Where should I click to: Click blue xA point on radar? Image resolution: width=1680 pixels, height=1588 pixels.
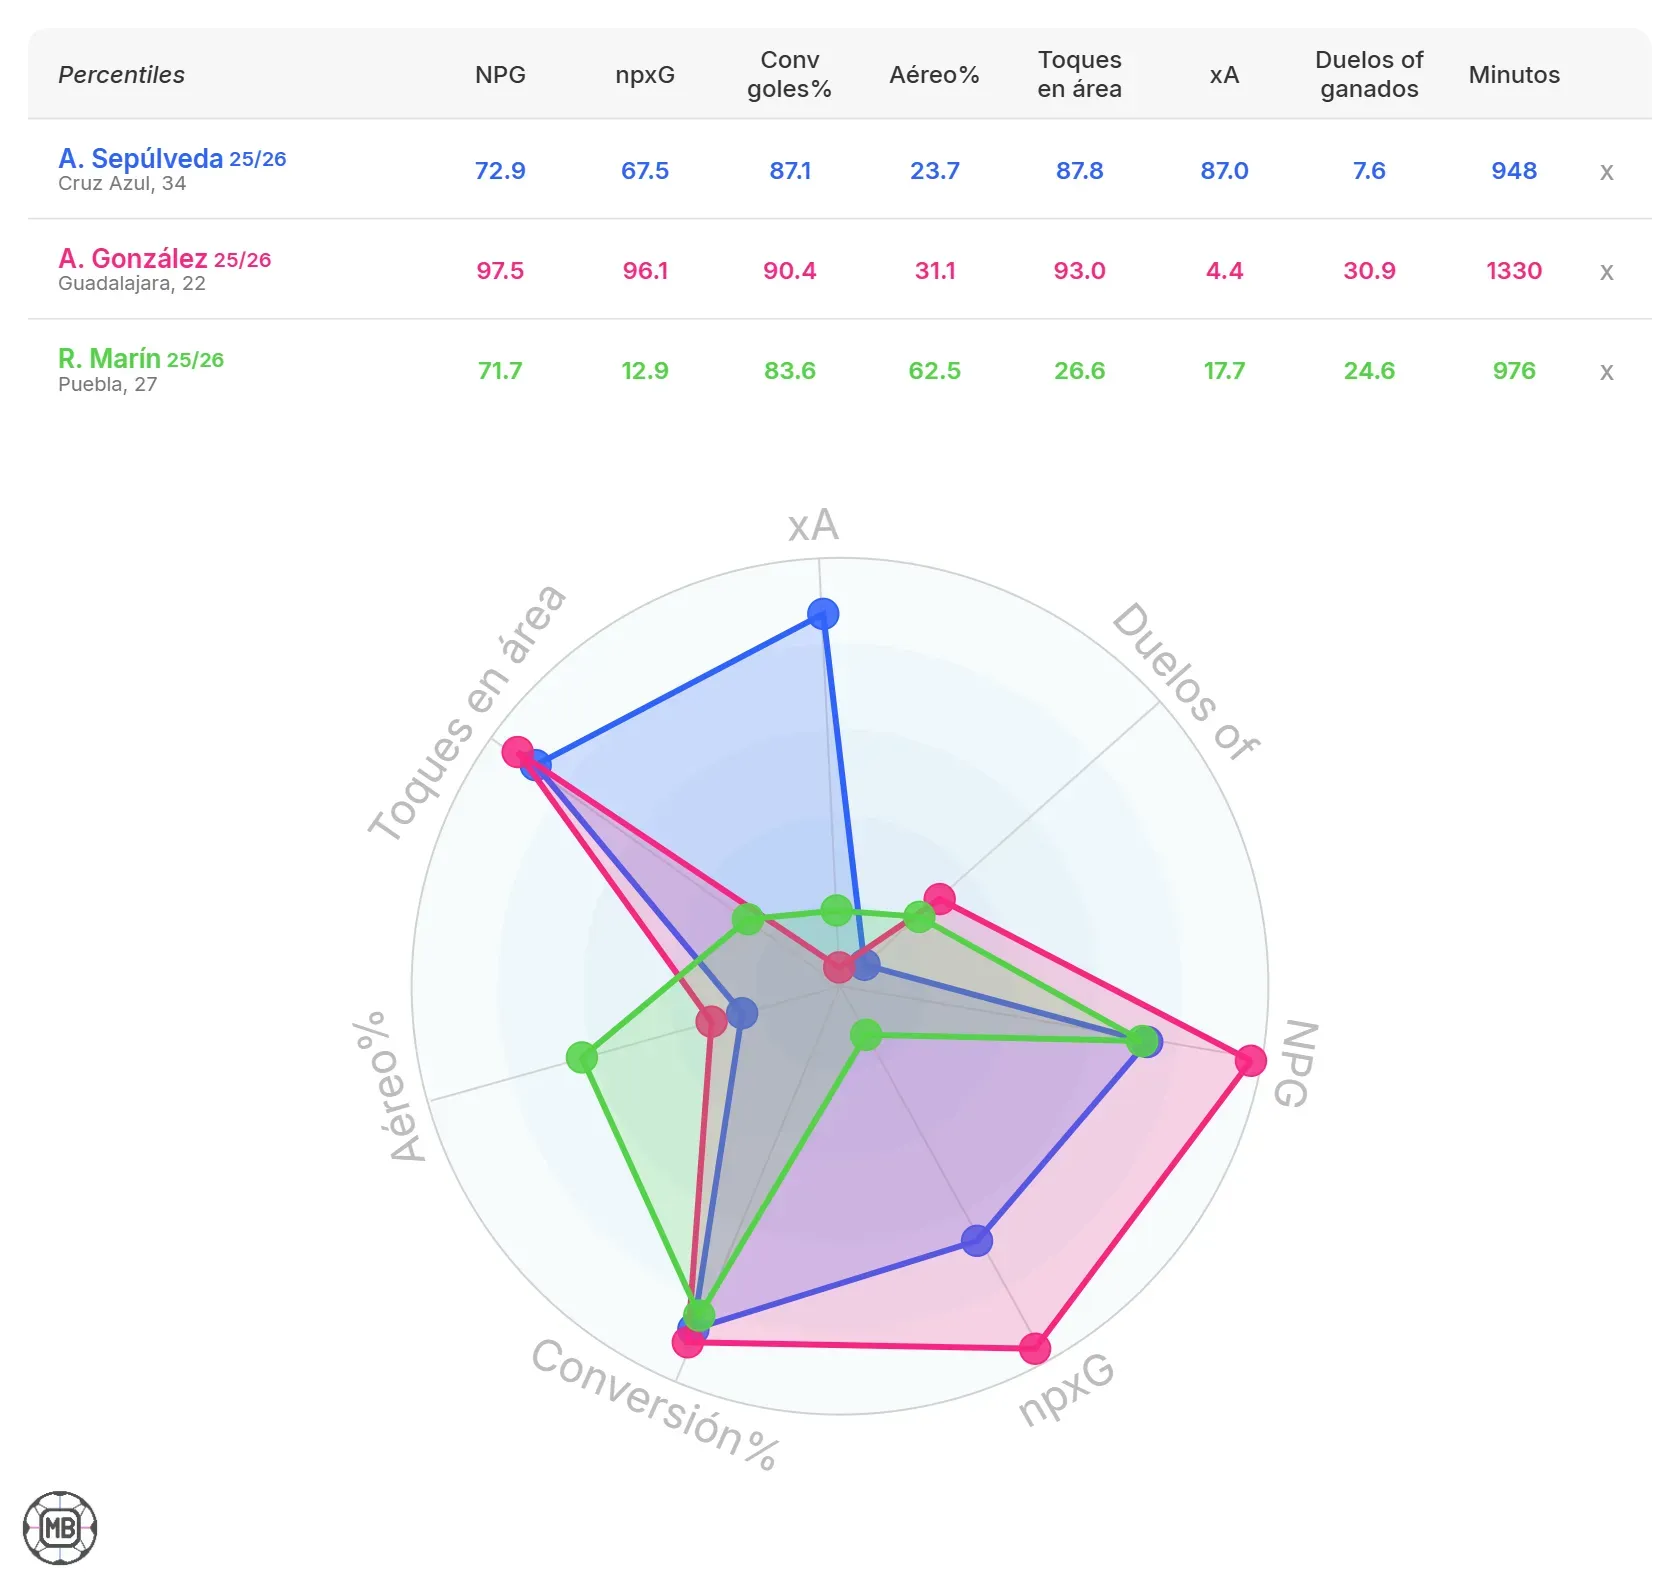coord(823,613)
